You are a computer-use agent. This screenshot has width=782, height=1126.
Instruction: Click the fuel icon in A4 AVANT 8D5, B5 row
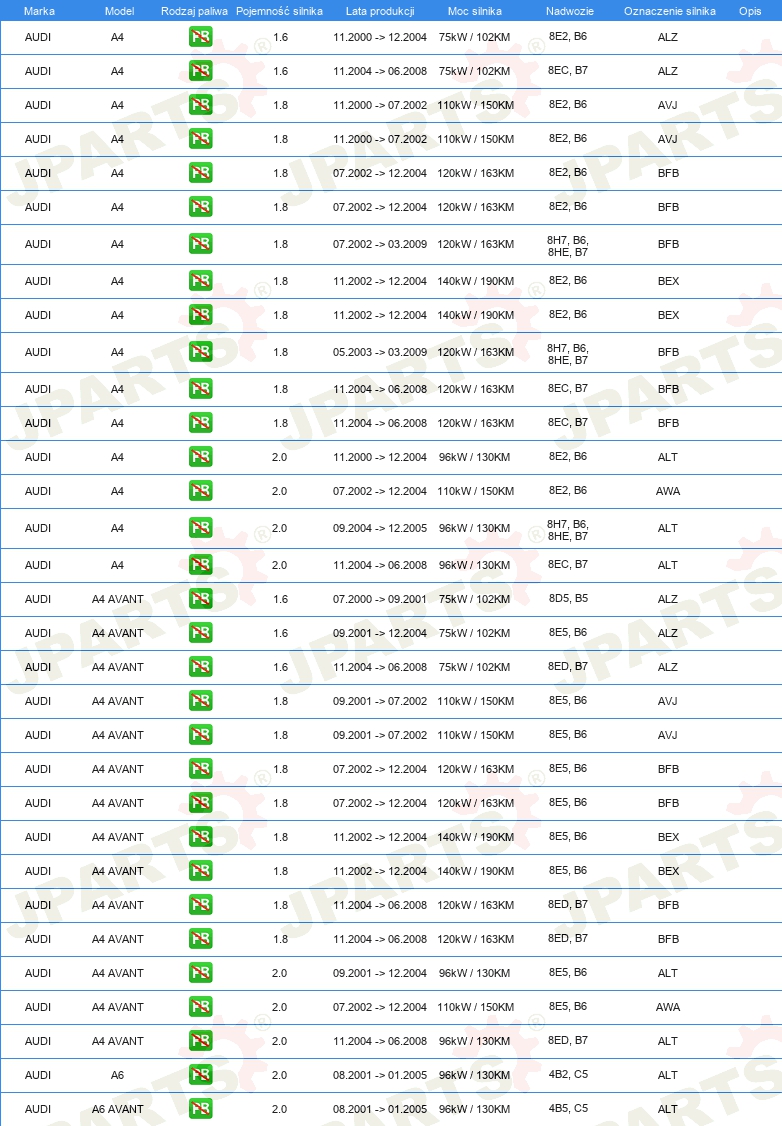(200, 598)
